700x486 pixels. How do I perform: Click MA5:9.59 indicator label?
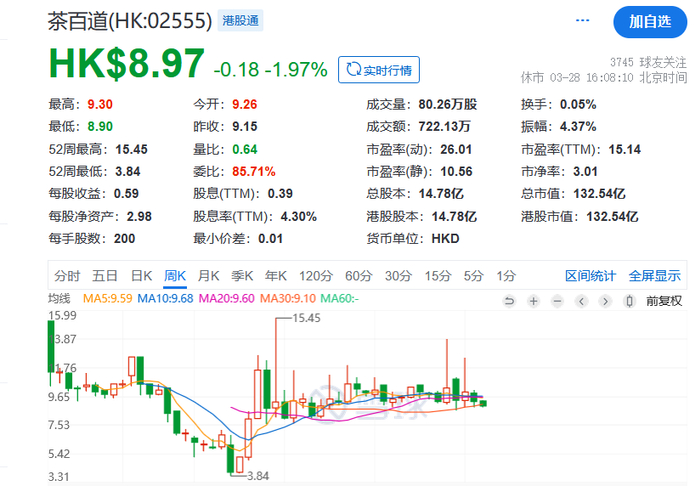(108, 298)
